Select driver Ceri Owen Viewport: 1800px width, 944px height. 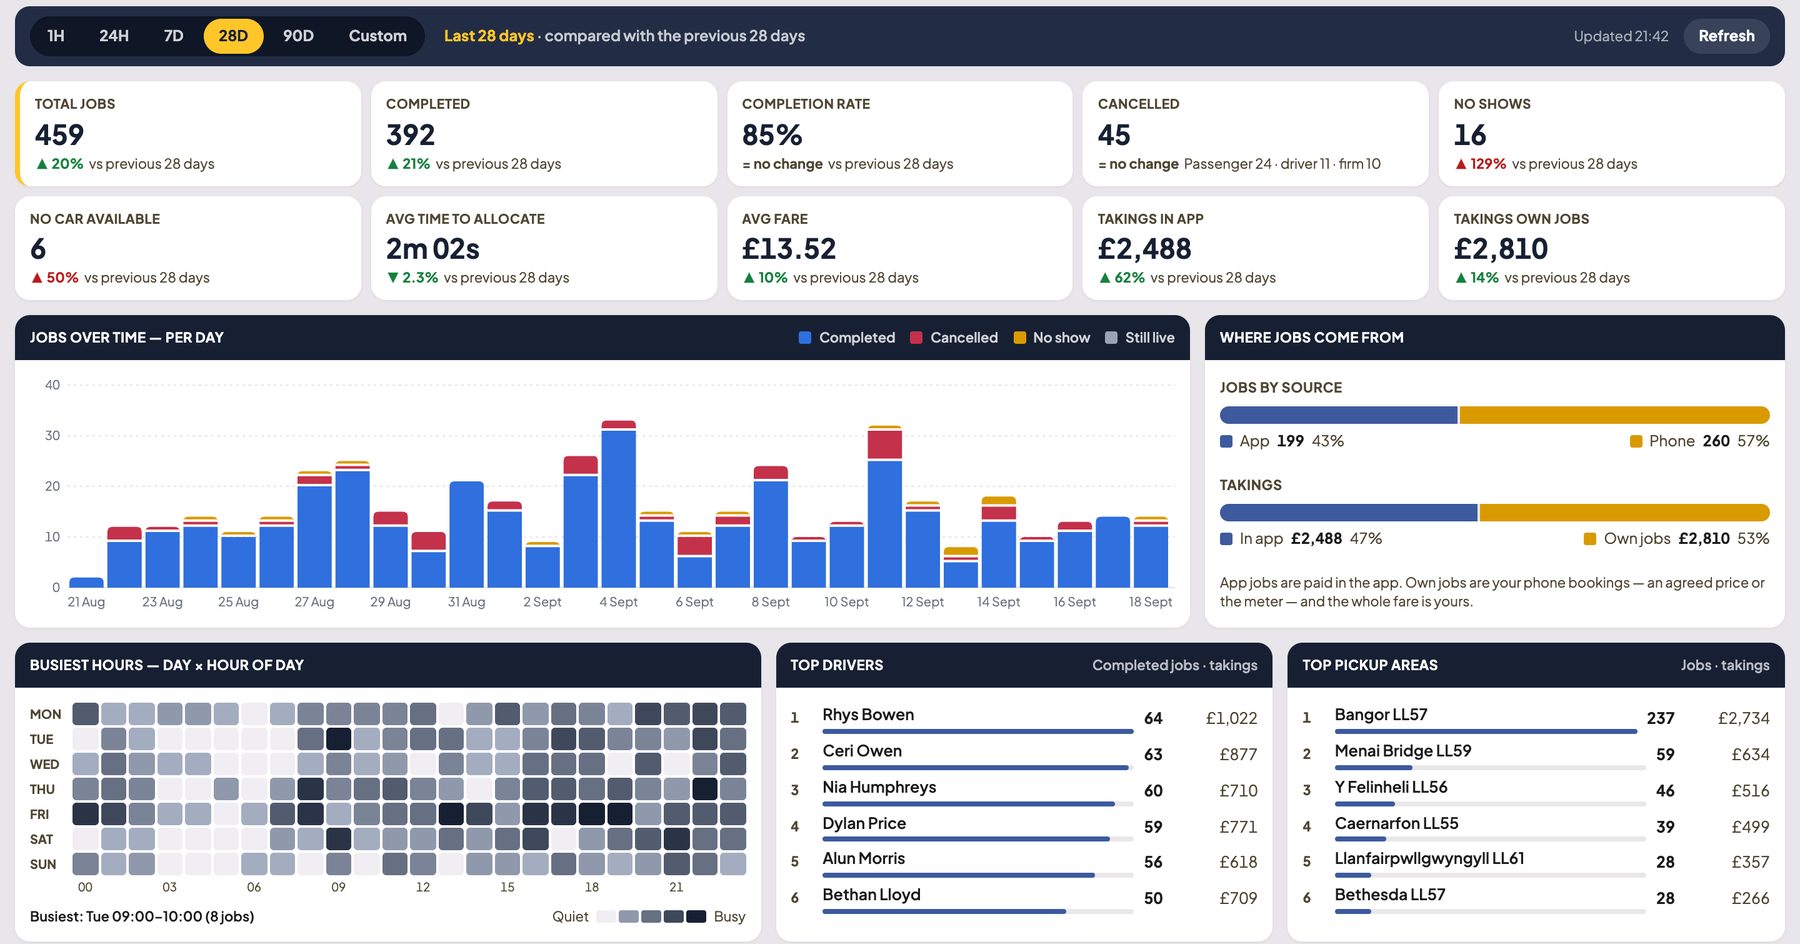[x=1024, y=754]
